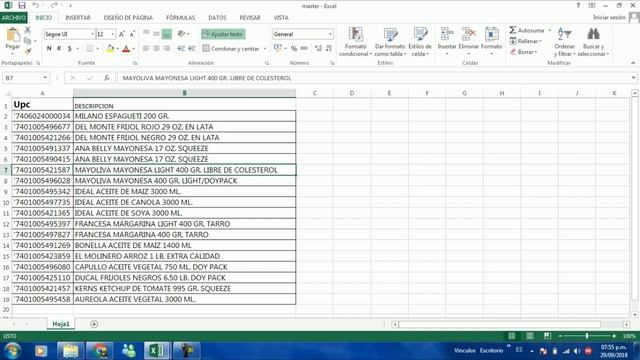Align text left icon in Alineación

146,49
